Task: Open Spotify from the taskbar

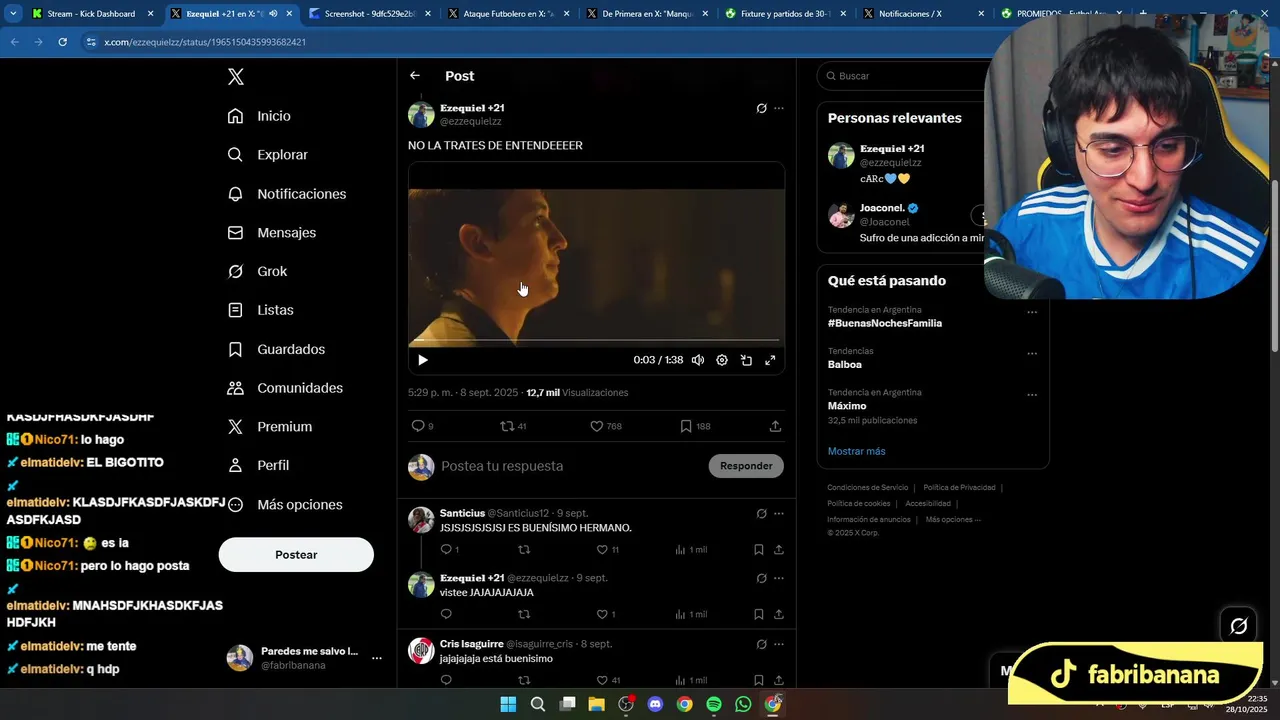Action: click(714, 704)
